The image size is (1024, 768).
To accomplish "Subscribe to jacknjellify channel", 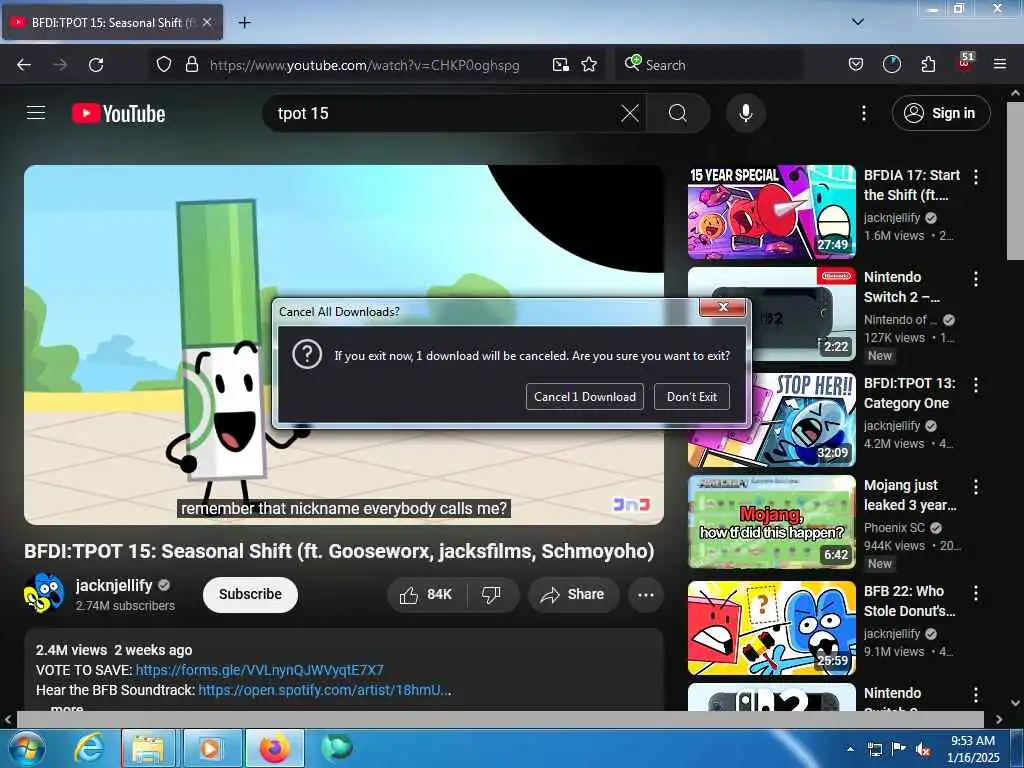I will 250,594.
